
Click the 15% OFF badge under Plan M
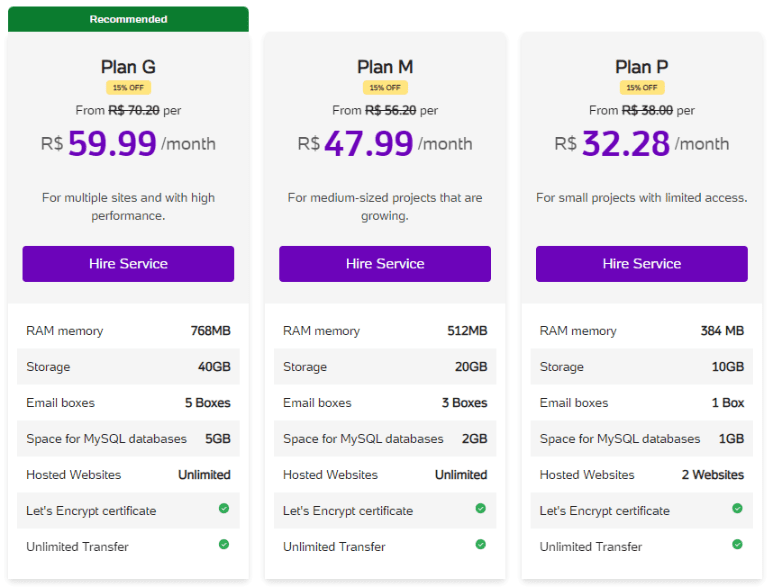tap(385, 88)
